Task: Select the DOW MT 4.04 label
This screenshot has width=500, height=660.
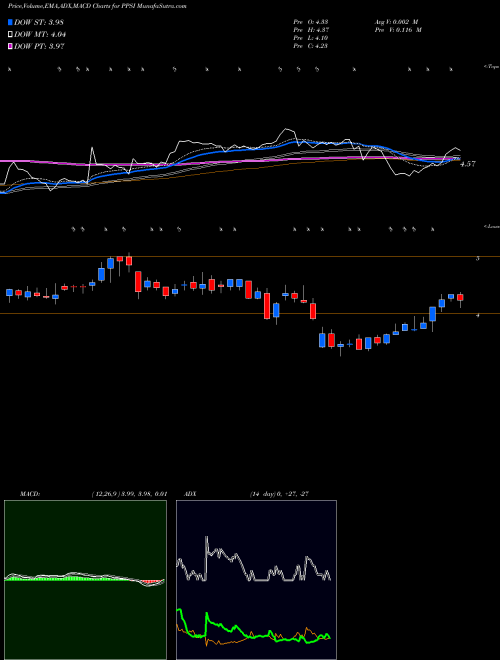Action: point(40,35)
